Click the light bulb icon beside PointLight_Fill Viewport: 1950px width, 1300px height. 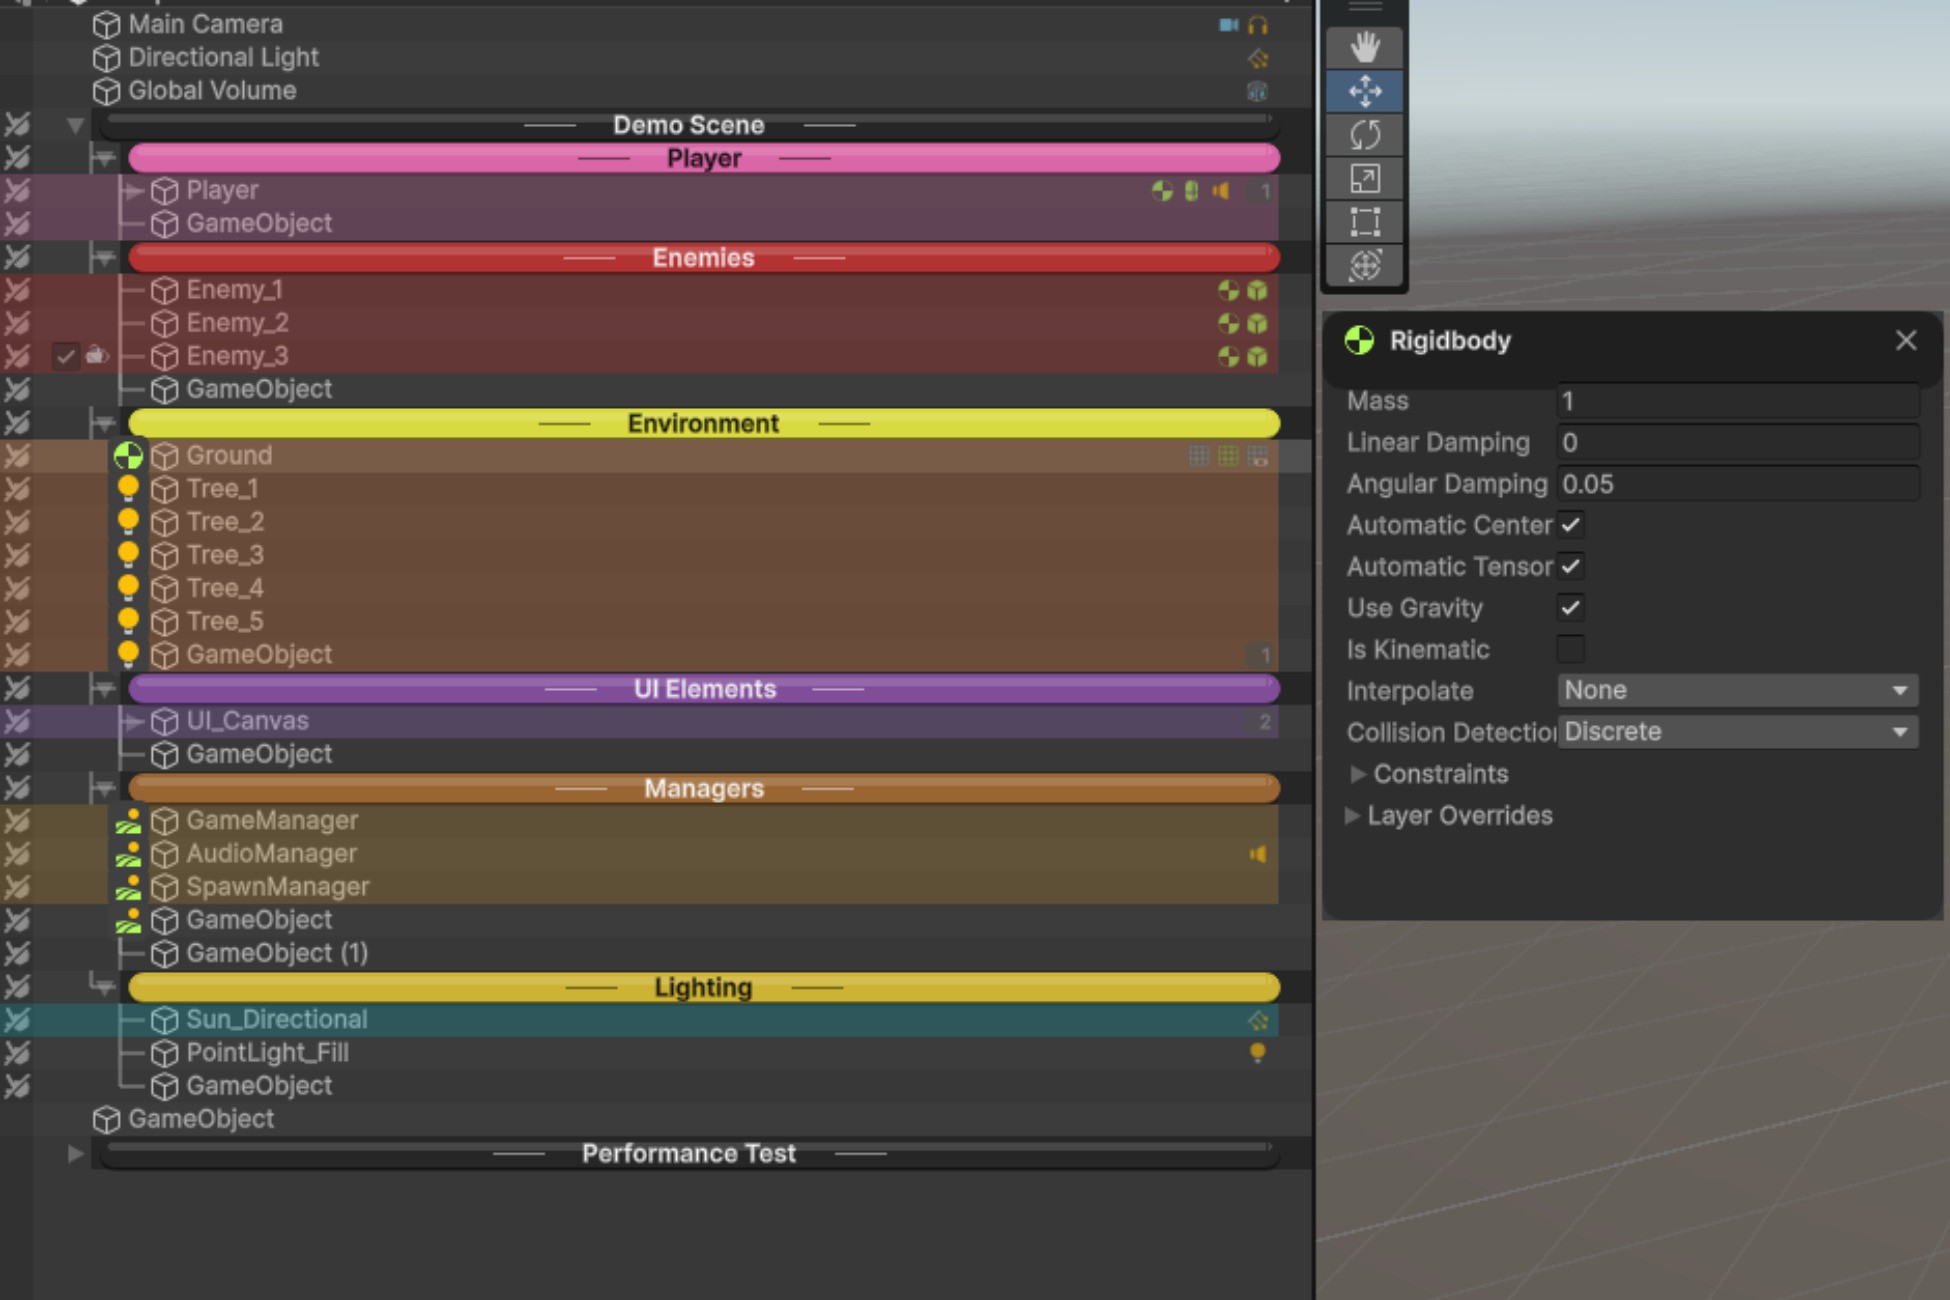point(1258,1052)
